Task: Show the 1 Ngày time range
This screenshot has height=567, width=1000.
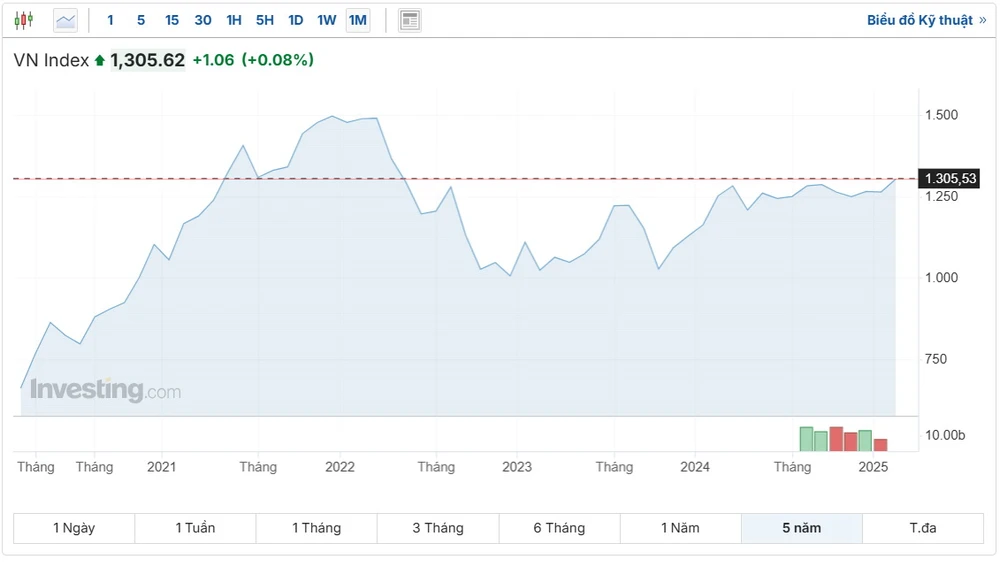Action: tap(74, 528)
